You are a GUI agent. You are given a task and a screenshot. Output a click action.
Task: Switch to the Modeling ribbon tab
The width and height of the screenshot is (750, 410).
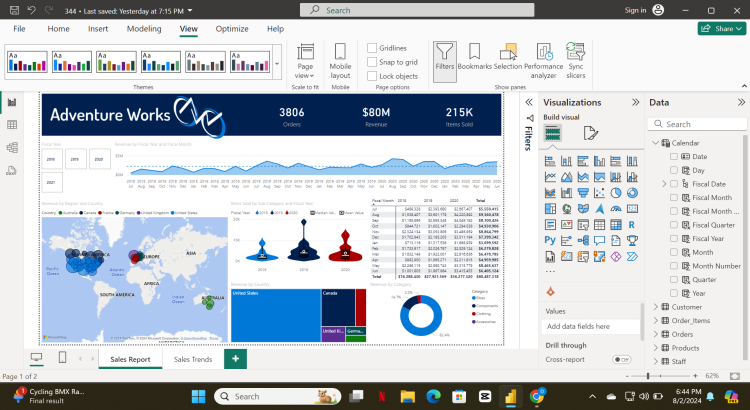(x=144, y=29)
